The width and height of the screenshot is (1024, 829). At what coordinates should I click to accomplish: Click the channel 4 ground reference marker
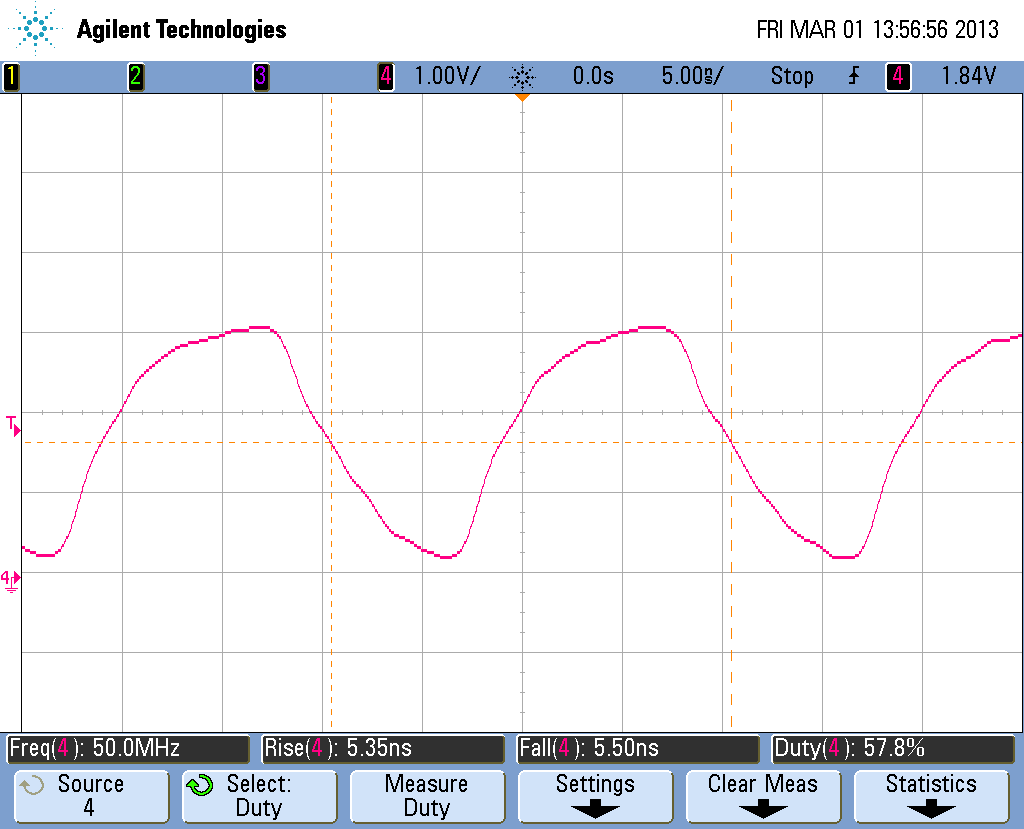pyautogui.click(x=11, y=580)
